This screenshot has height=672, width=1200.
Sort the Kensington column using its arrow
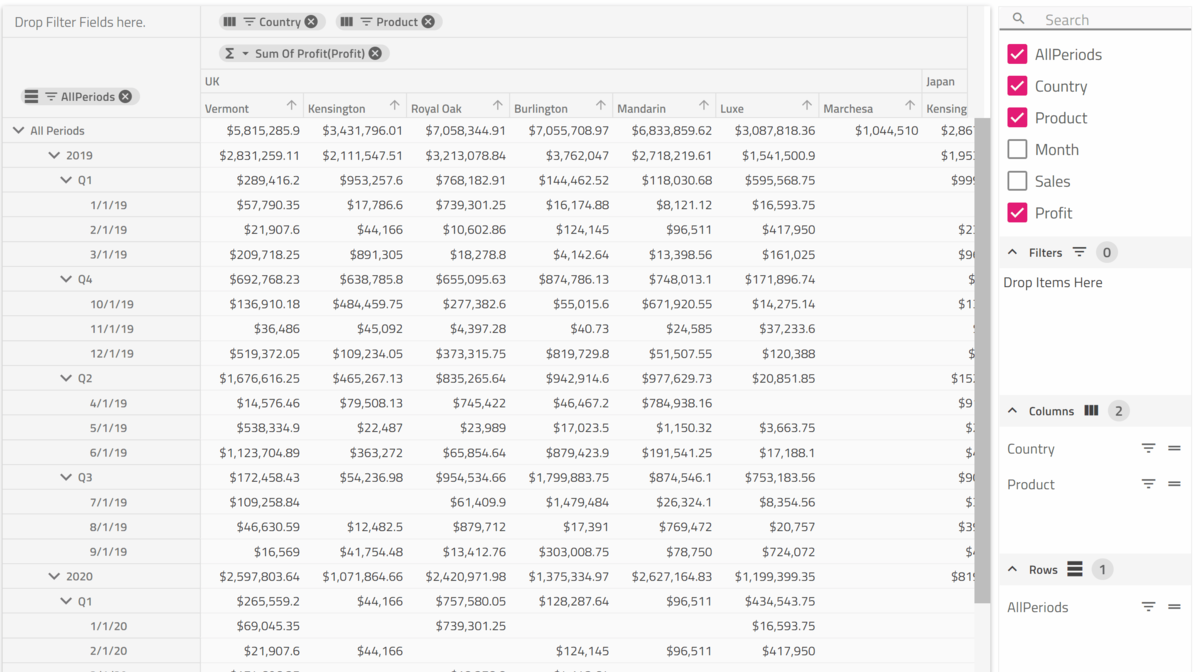coord(394,106)
